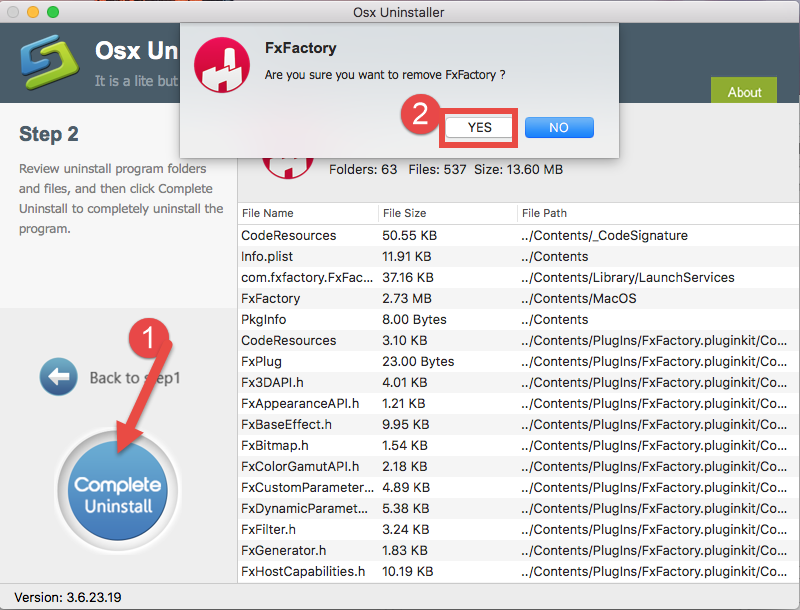Cancel removal by clicking NO
The width and height of the screenshot is (800, 610).
559,127
